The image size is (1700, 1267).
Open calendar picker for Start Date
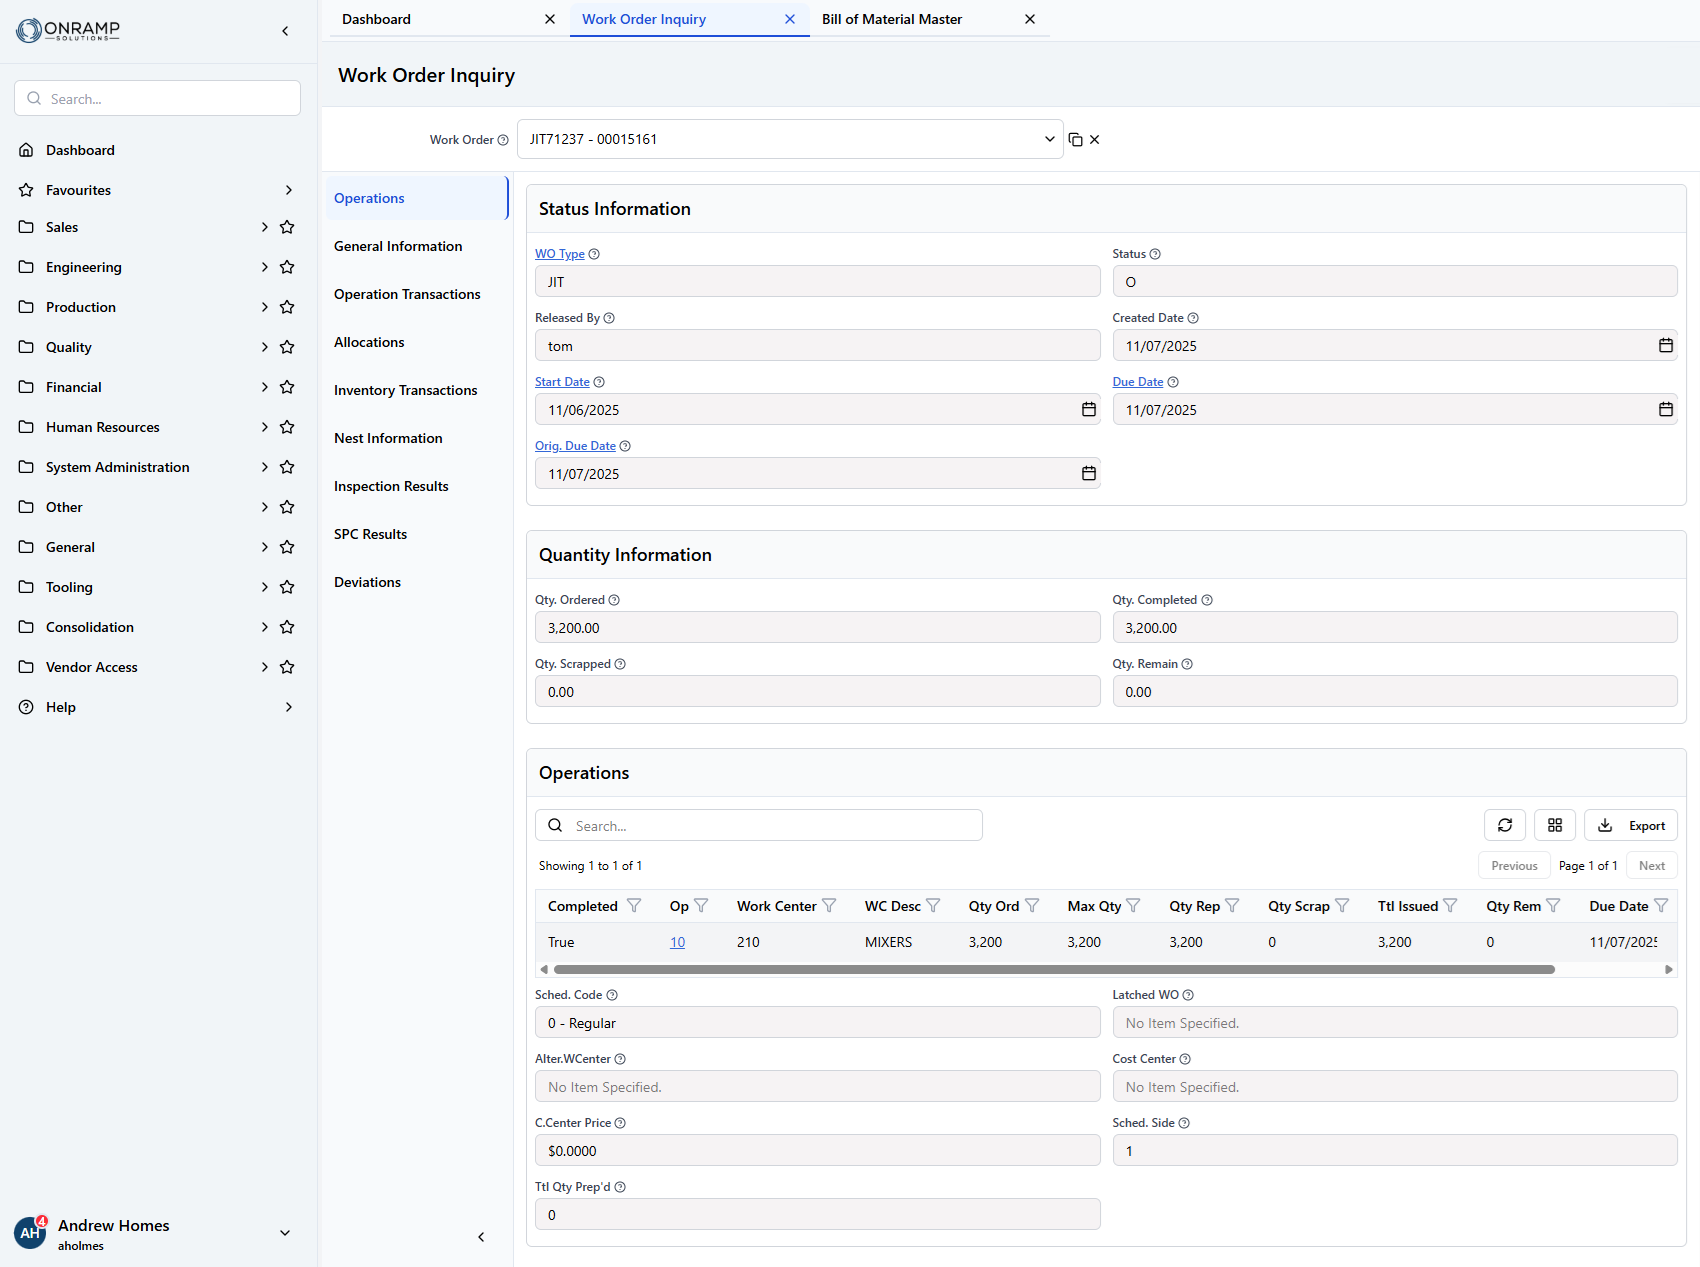[x=1088, y=410]
